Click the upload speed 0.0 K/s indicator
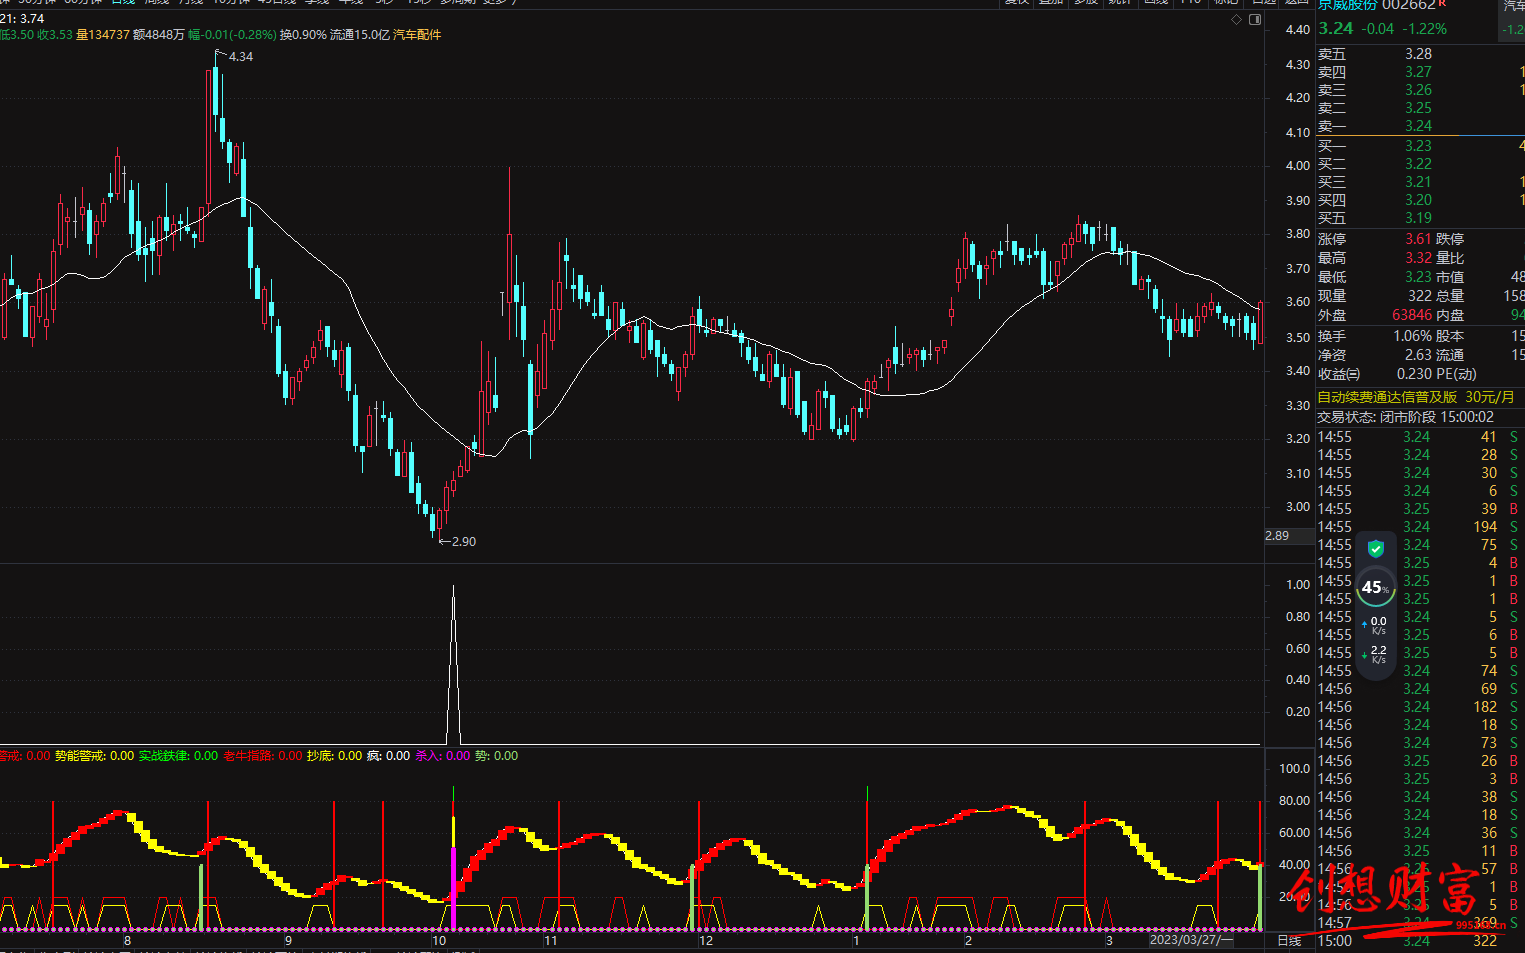Viewport: 1525px width, 953px height. coord(1375,626)
